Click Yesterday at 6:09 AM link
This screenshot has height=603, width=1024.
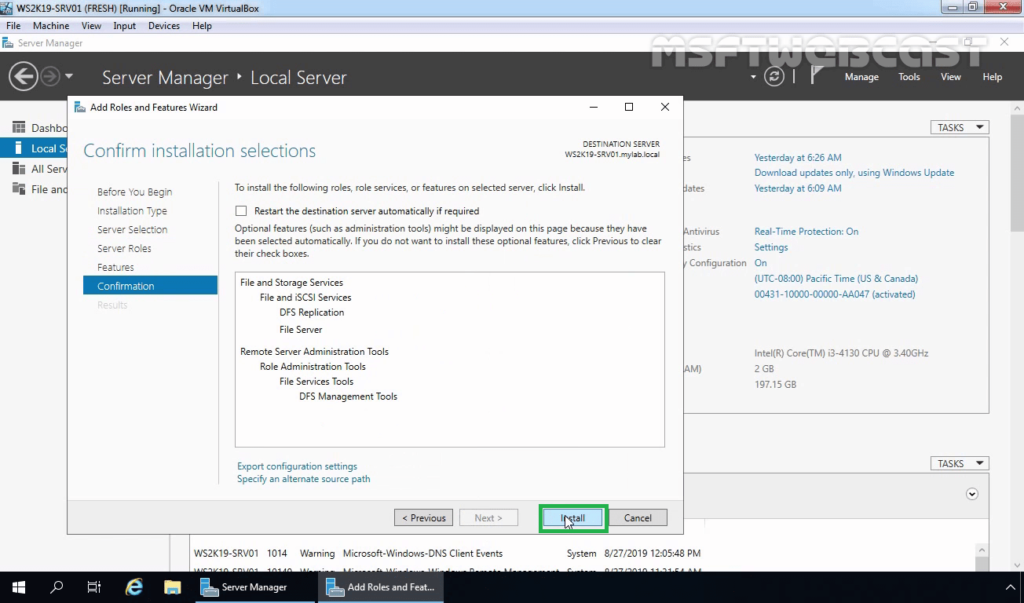coord(797,188)
